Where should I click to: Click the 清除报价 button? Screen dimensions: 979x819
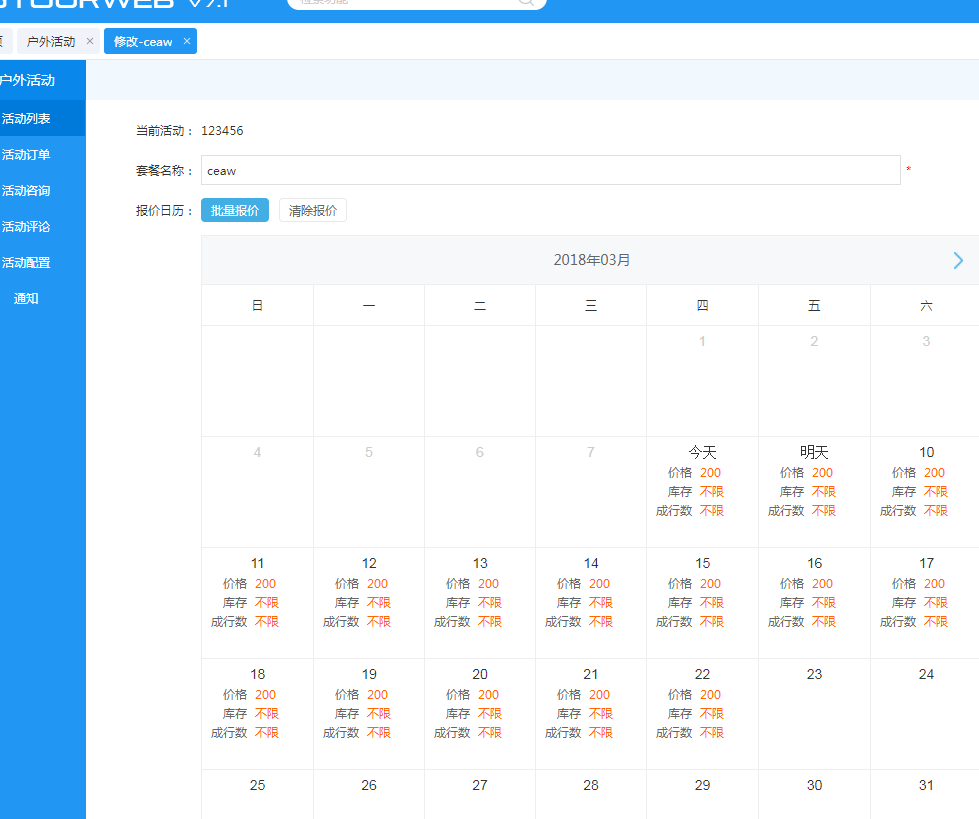coord(312,210)
